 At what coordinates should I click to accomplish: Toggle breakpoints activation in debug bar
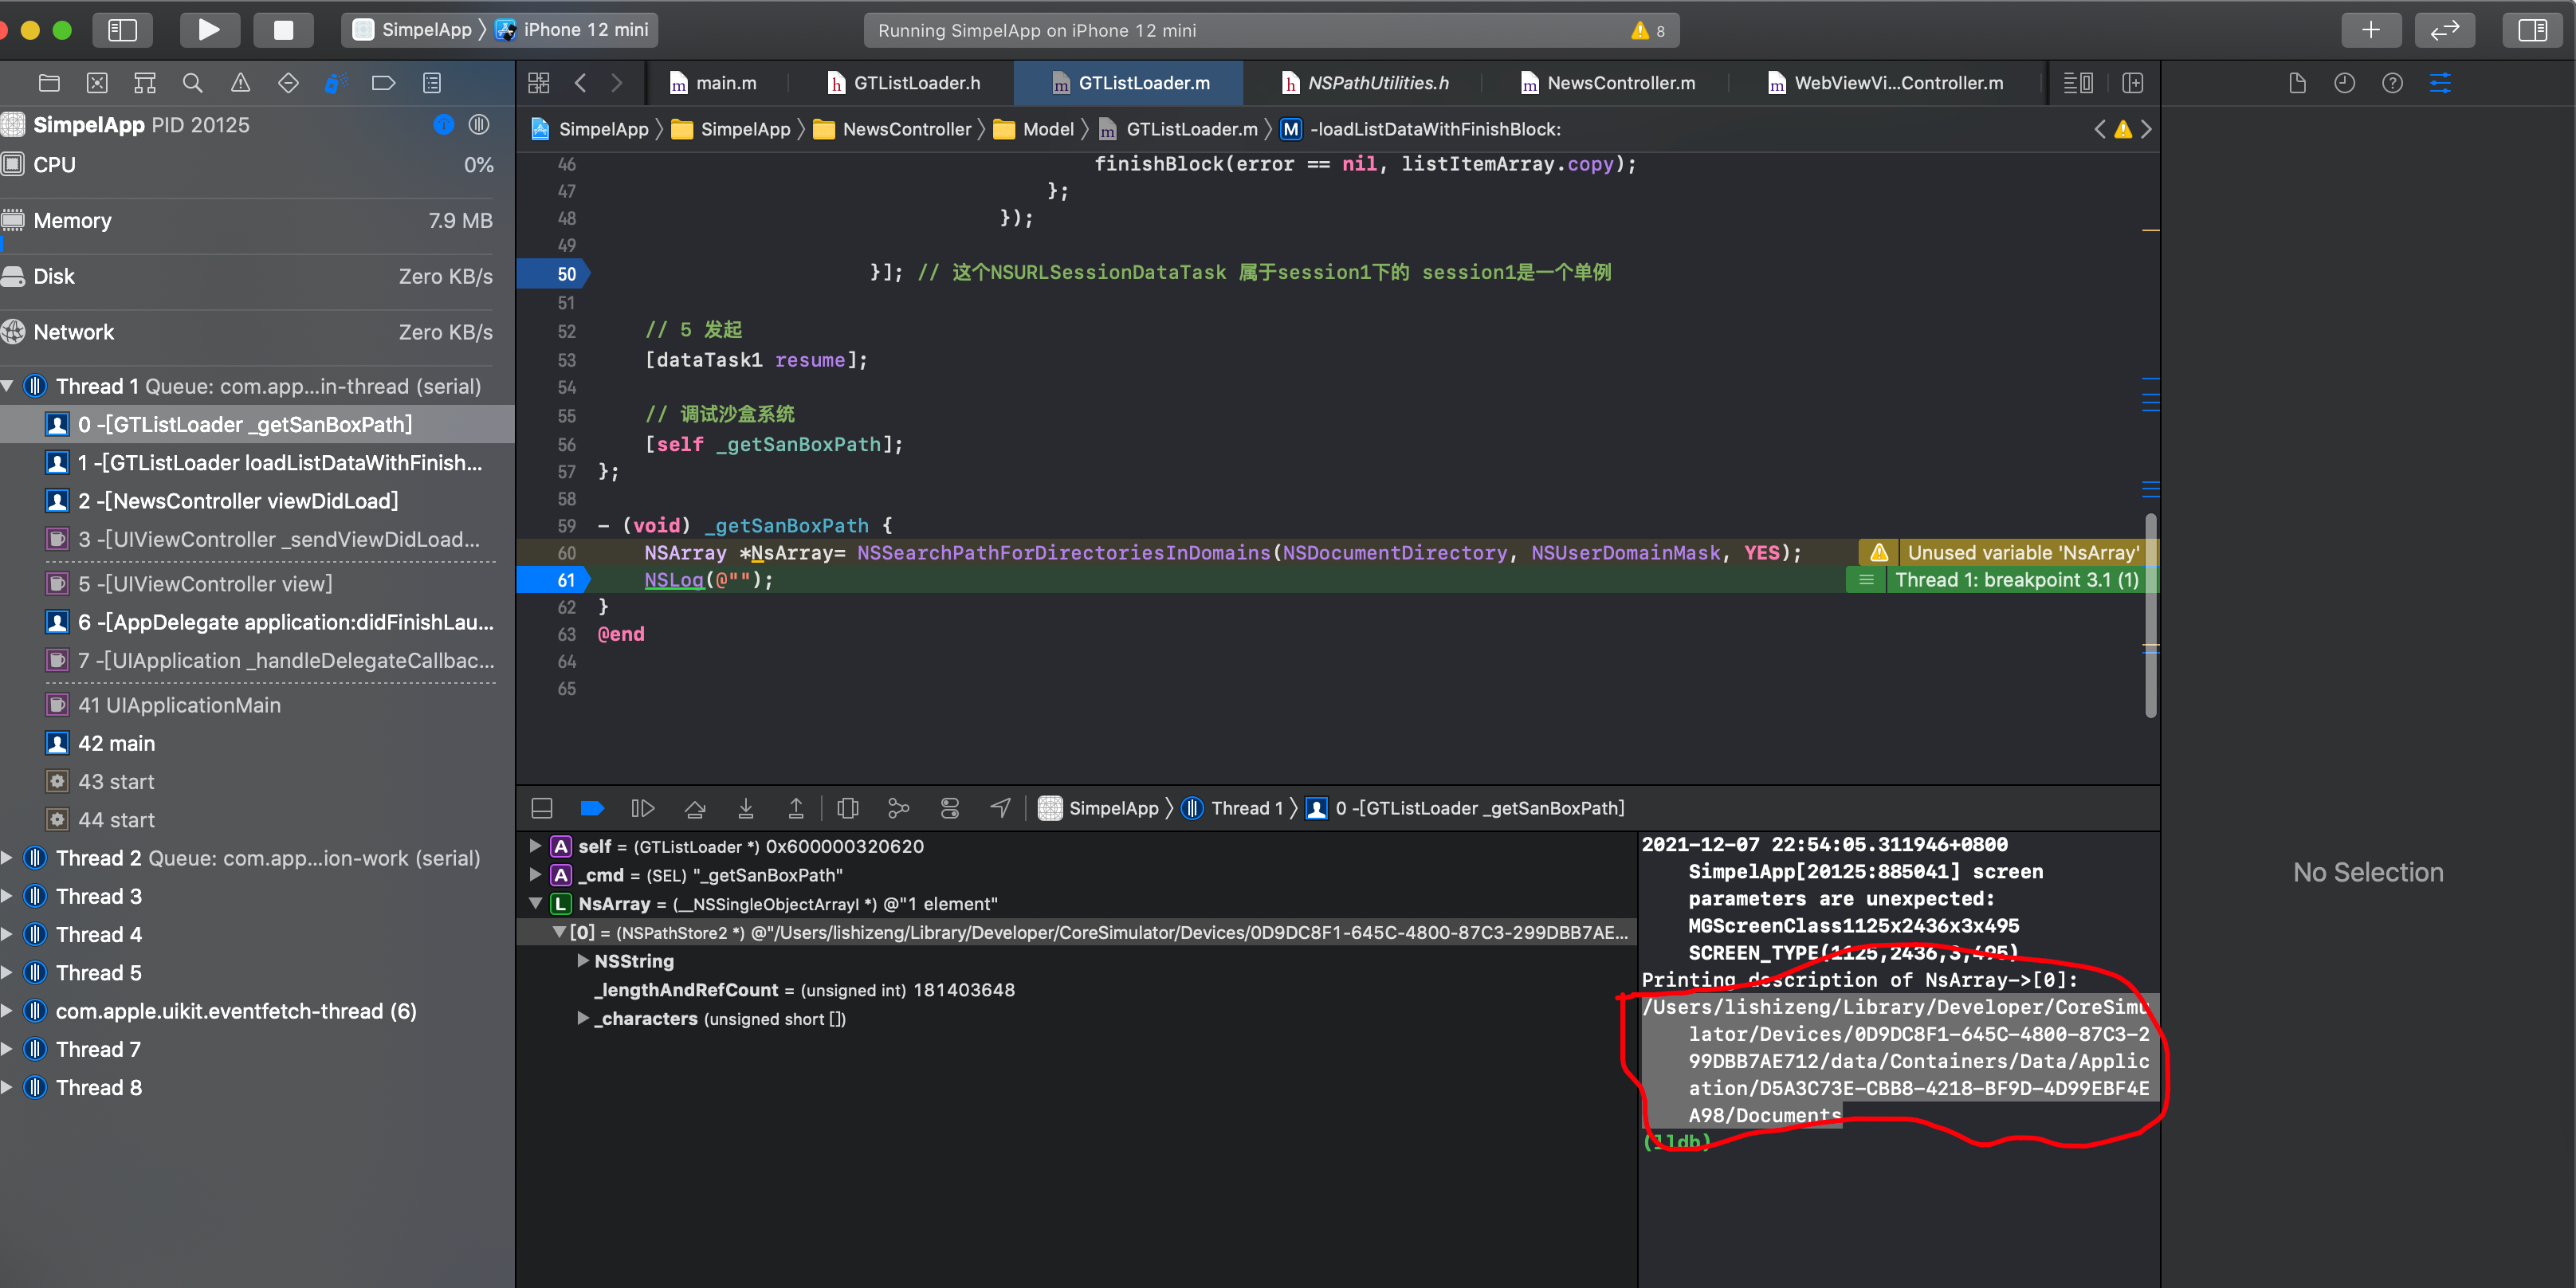[x=592, y=808]
